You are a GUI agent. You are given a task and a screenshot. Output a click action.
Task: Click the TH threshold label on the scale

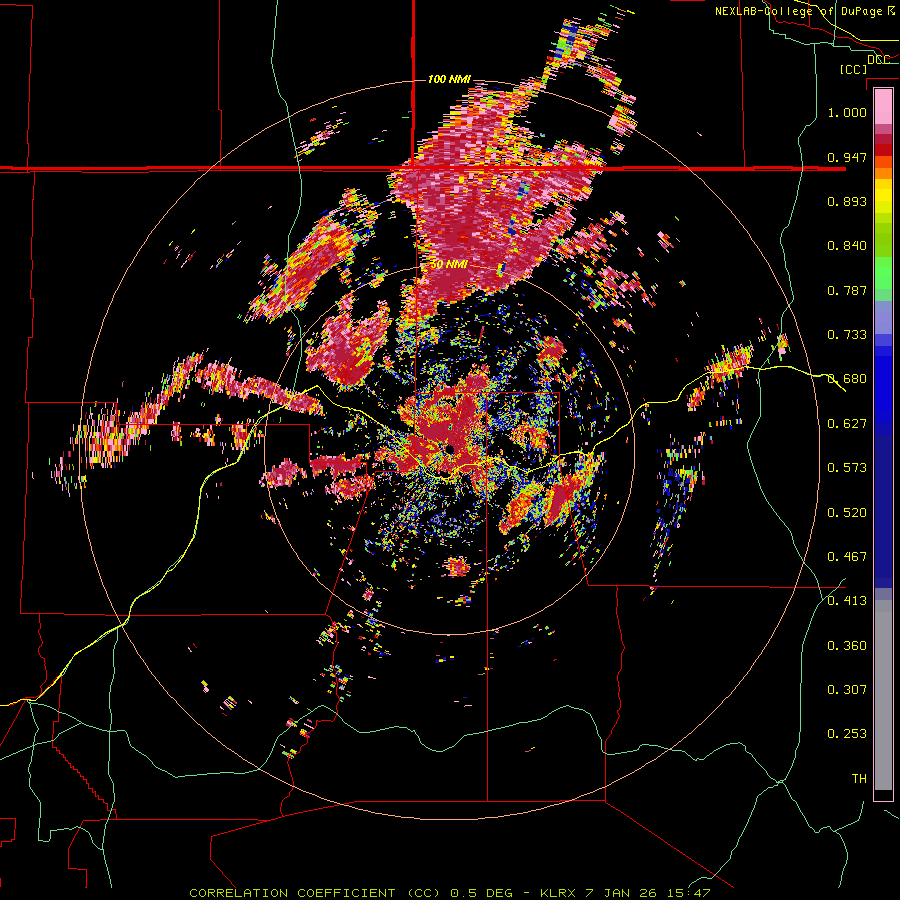tap(859, 779)
